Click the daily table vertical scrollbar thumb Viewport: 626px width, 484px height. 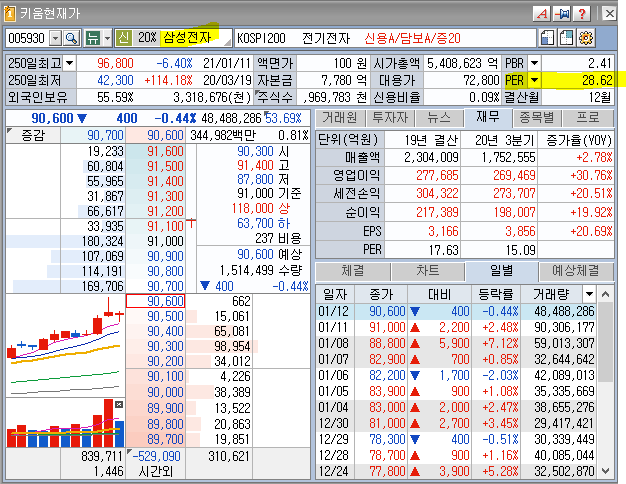point(605,343)
